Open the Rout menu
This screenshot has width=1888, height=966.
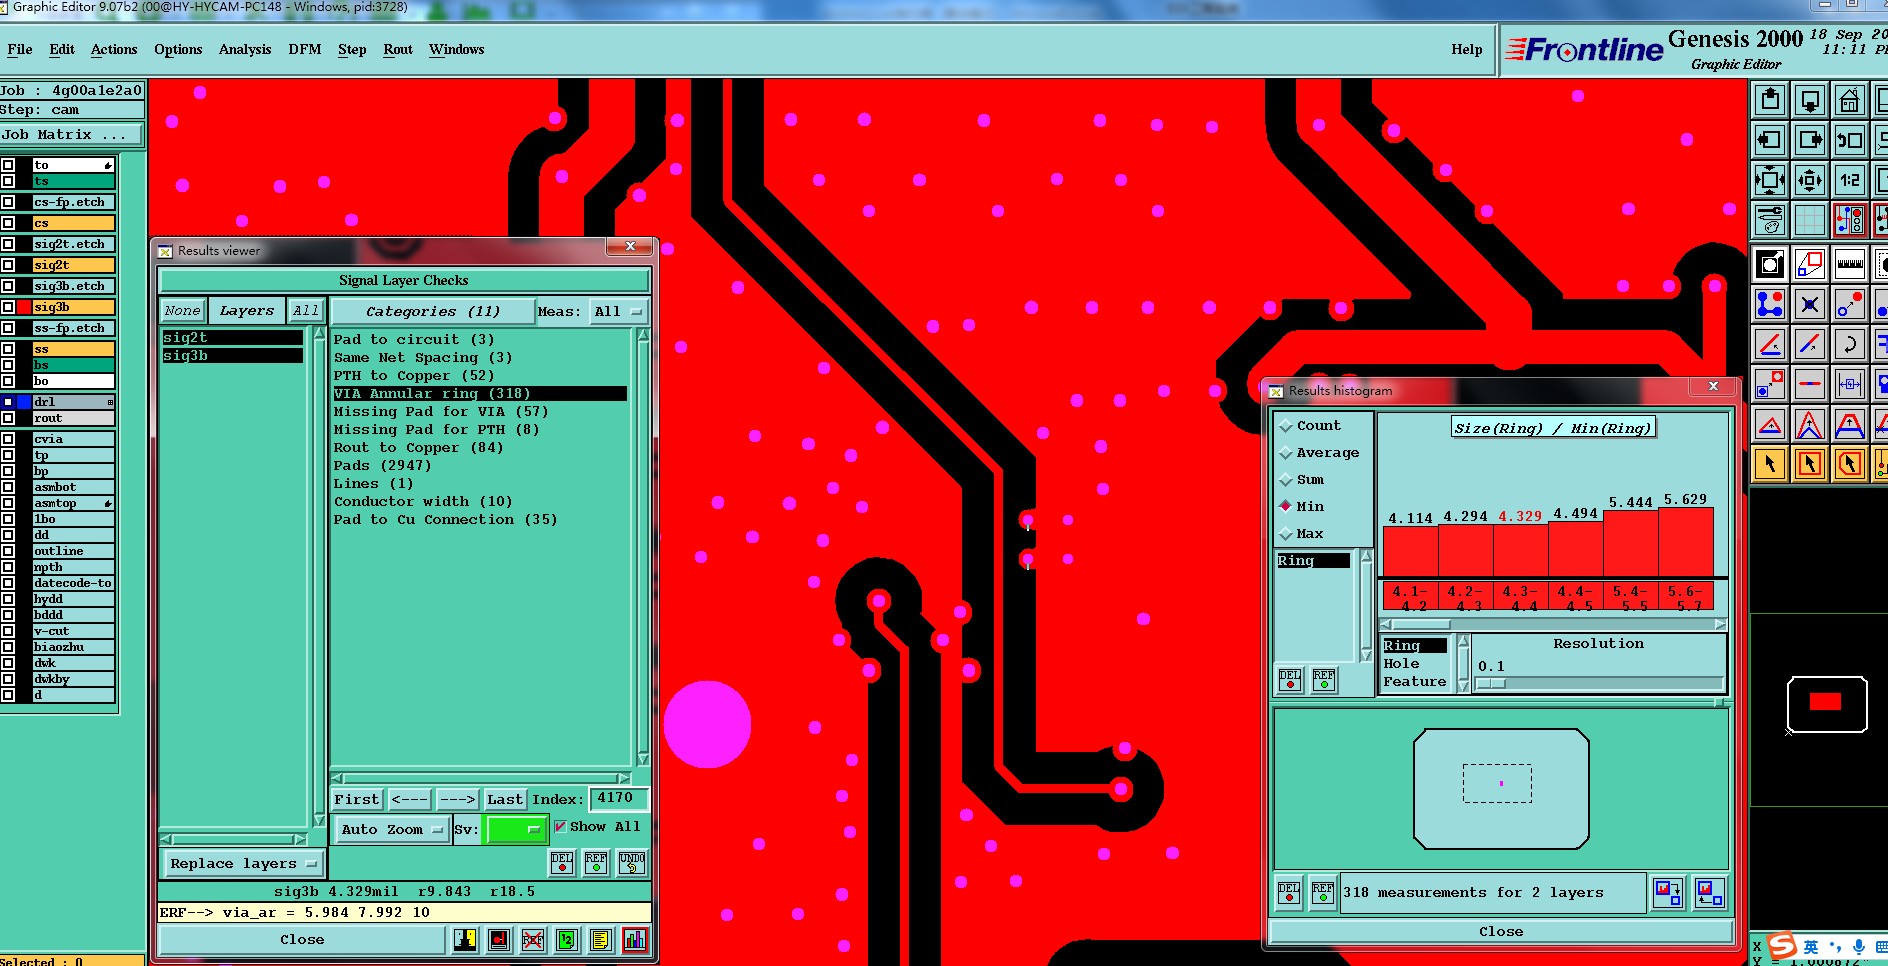point(398,49)
